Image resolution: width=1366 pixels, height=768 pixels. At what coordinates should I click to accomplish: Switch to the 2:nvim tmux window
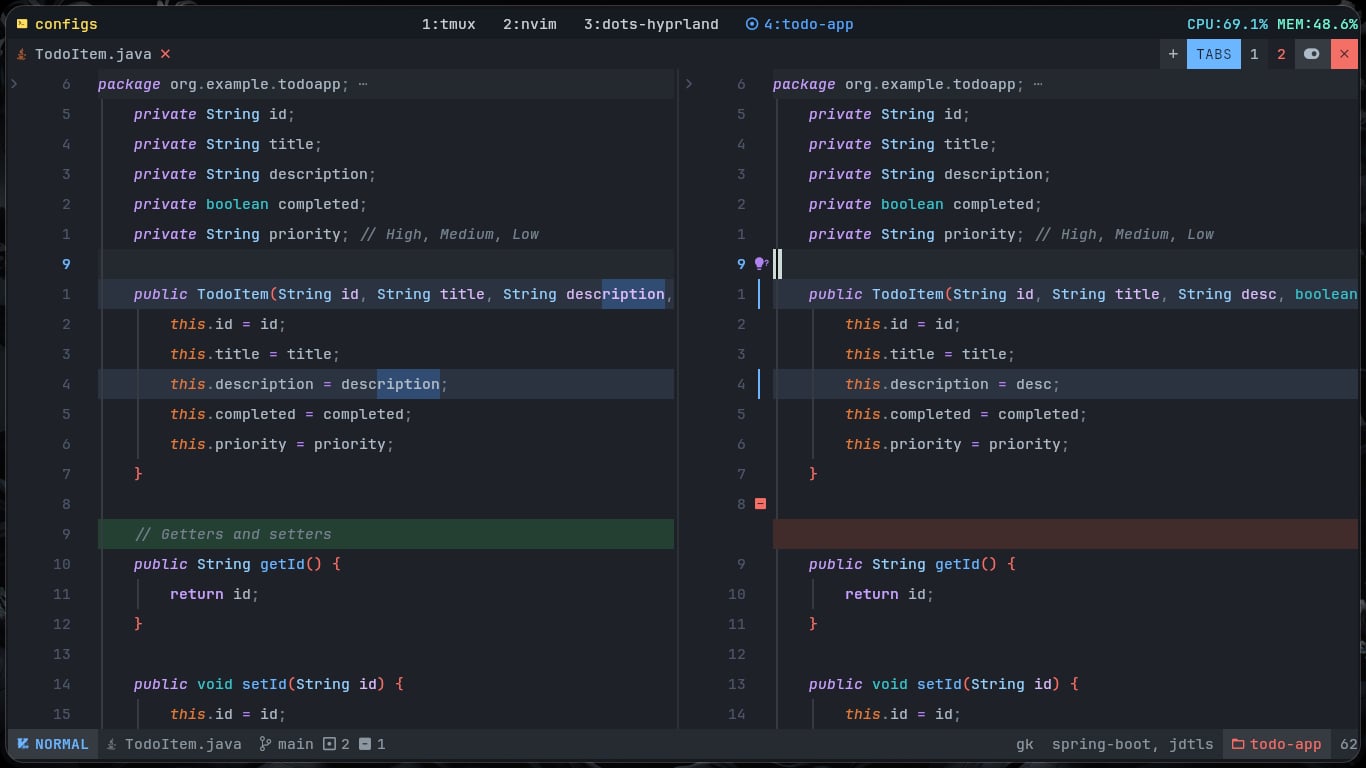pos(529,24)
